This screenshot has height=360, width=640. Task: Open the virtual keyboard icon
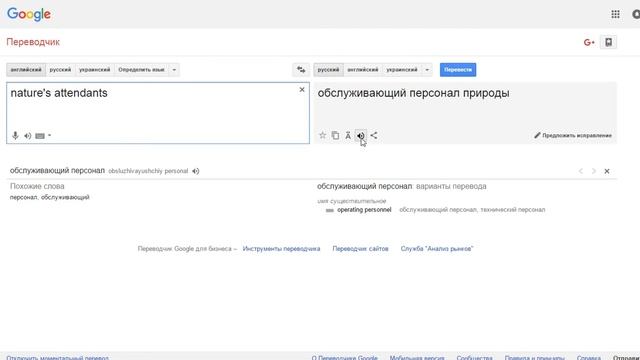tap(40, 136)
